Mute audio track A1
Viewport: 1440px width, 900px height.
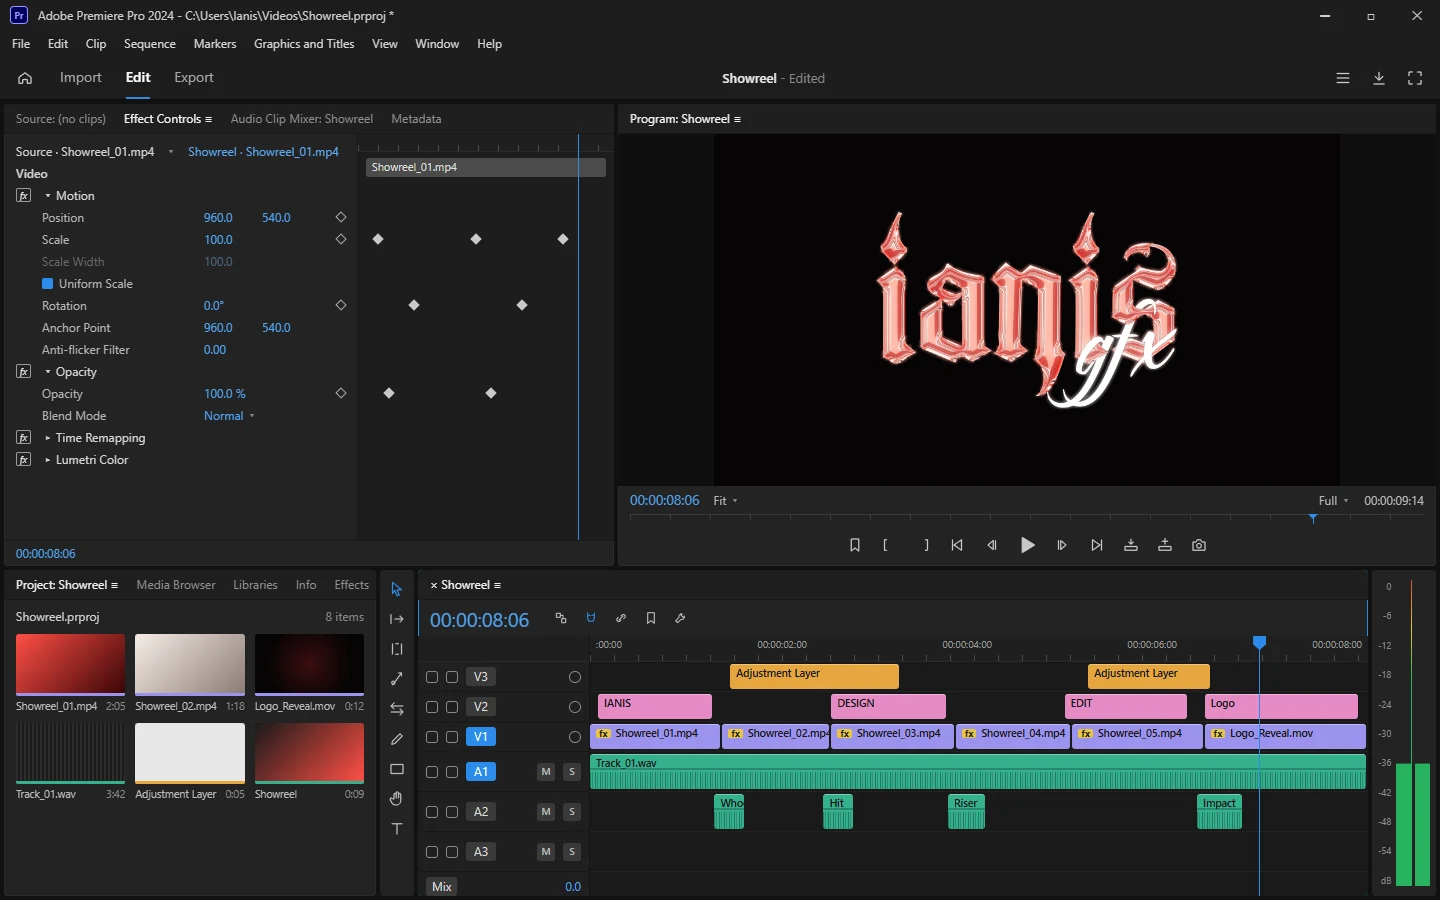click(x=546, y=772)
